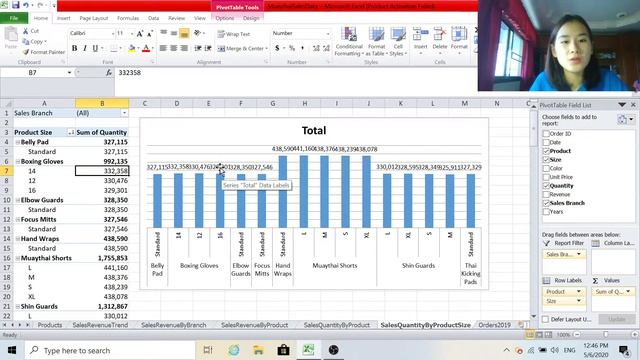Click the Format Painter brush icon

coord(26,52)
